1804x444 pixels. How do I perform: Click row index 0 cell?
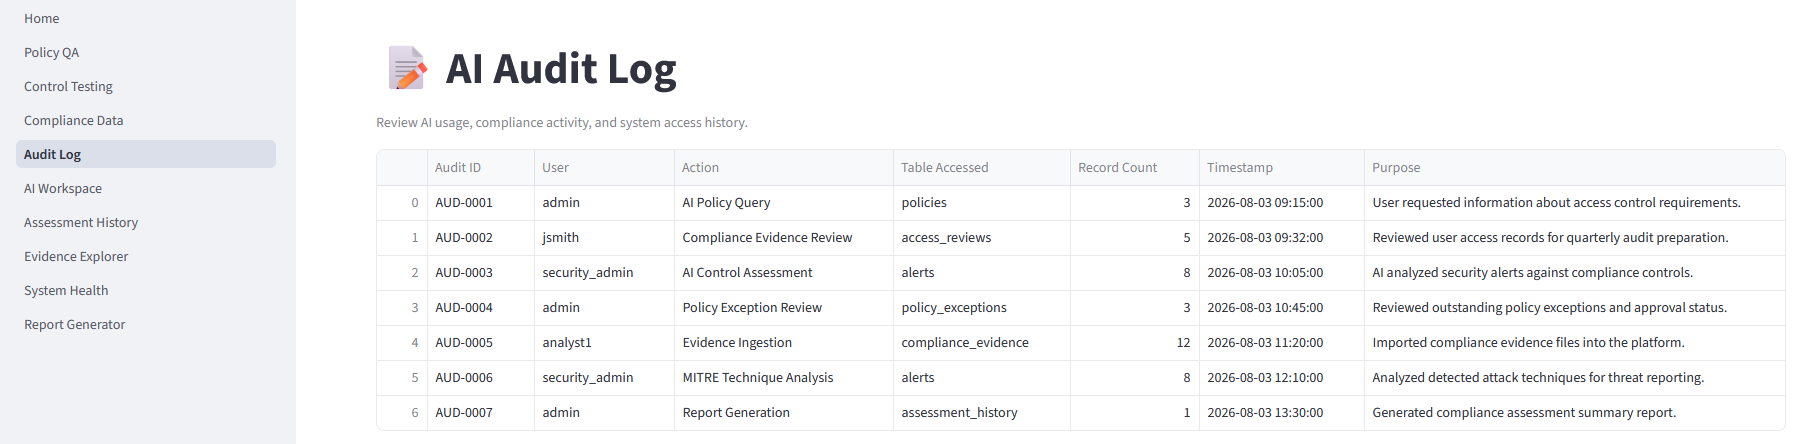[x=402, y=203]
